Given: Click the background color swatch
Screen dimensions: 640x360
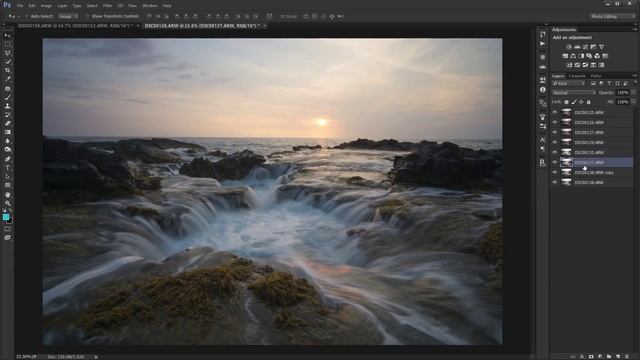Looking at the screenshot, I should coord(10,221).
